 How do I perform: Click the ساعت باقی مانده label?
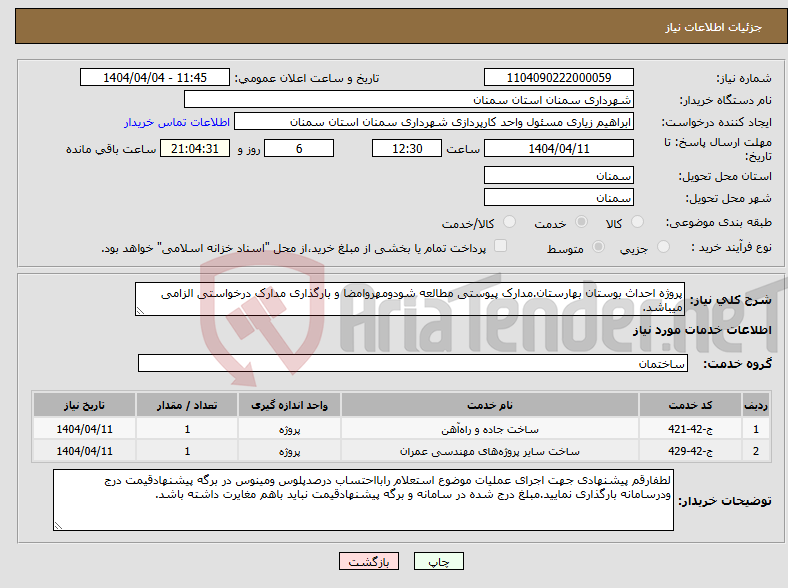coord(111,150)
